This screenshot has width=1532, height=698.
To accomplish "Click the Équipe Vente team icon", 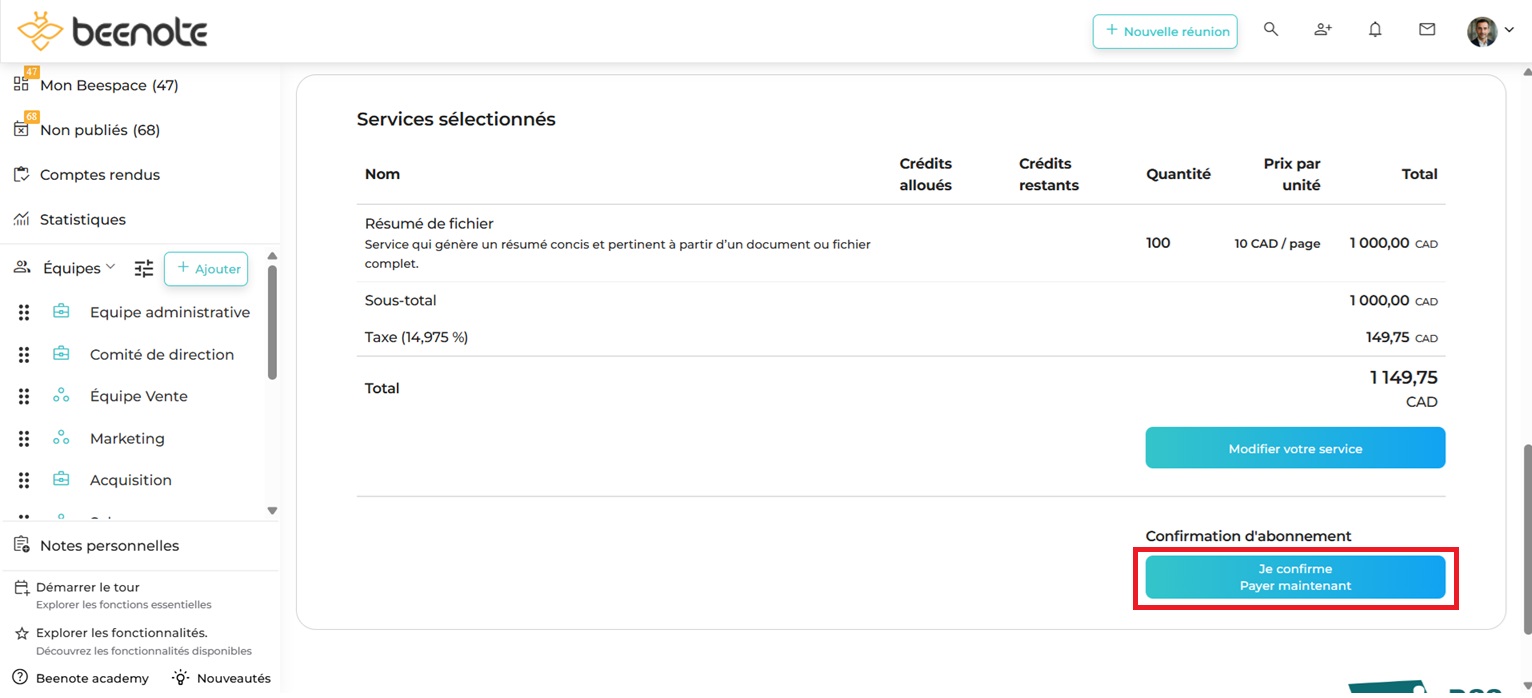I will 61,396.
